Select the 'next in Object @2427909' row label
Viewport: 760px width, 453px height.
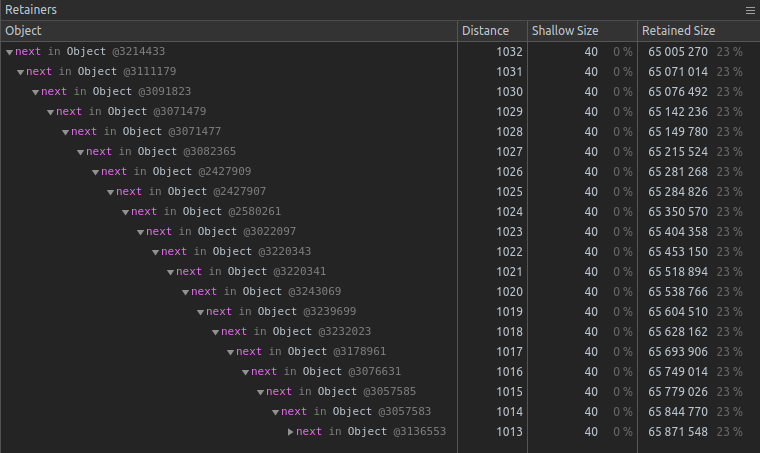pos(176,171)
